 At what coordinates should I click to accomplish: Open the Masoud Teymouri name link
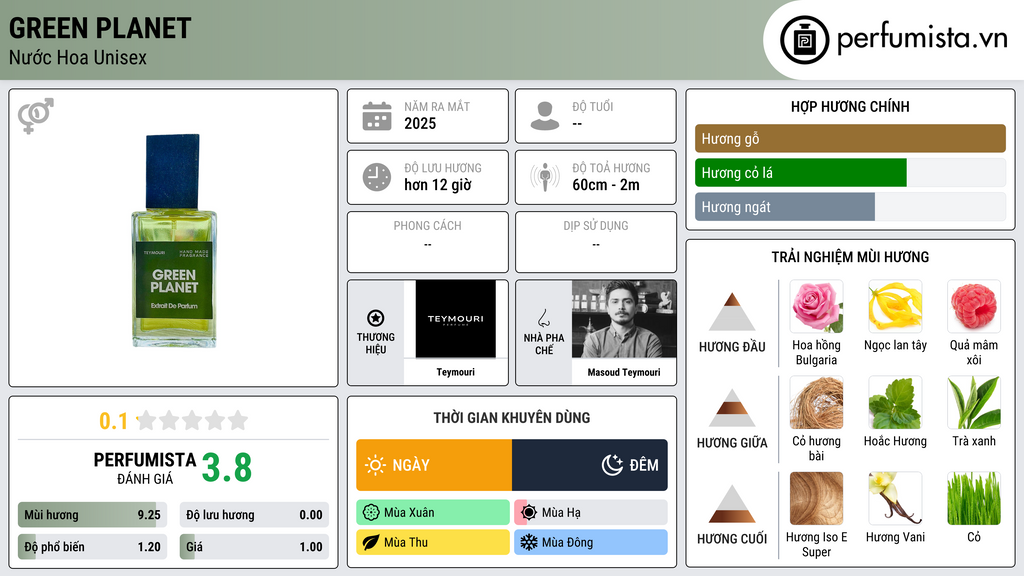[624, 372]
